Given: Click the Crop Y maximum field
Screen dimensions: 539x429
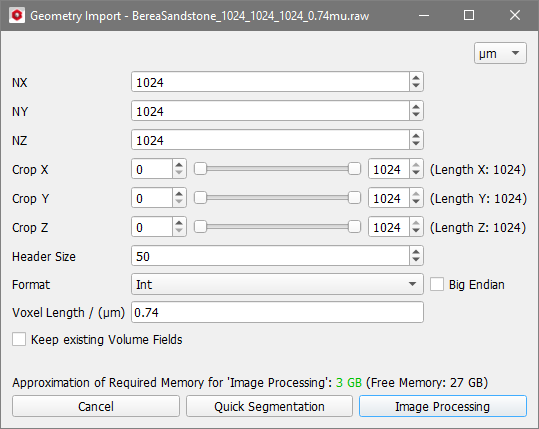Looking at the screenshot, I should (x=388, y=198).
